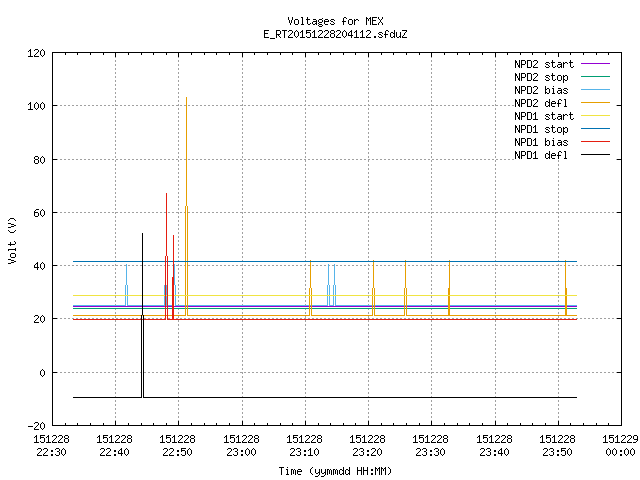Click the chart title 'Voltages for MEX'
Image resolution: width=640 pixels, height=480 pixels.
point(335,21)
